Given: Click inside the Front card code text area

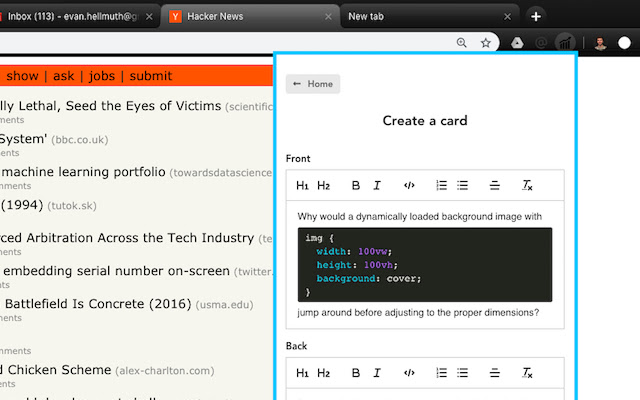Looking at the screenshot, I should click(x=424, y=264).
